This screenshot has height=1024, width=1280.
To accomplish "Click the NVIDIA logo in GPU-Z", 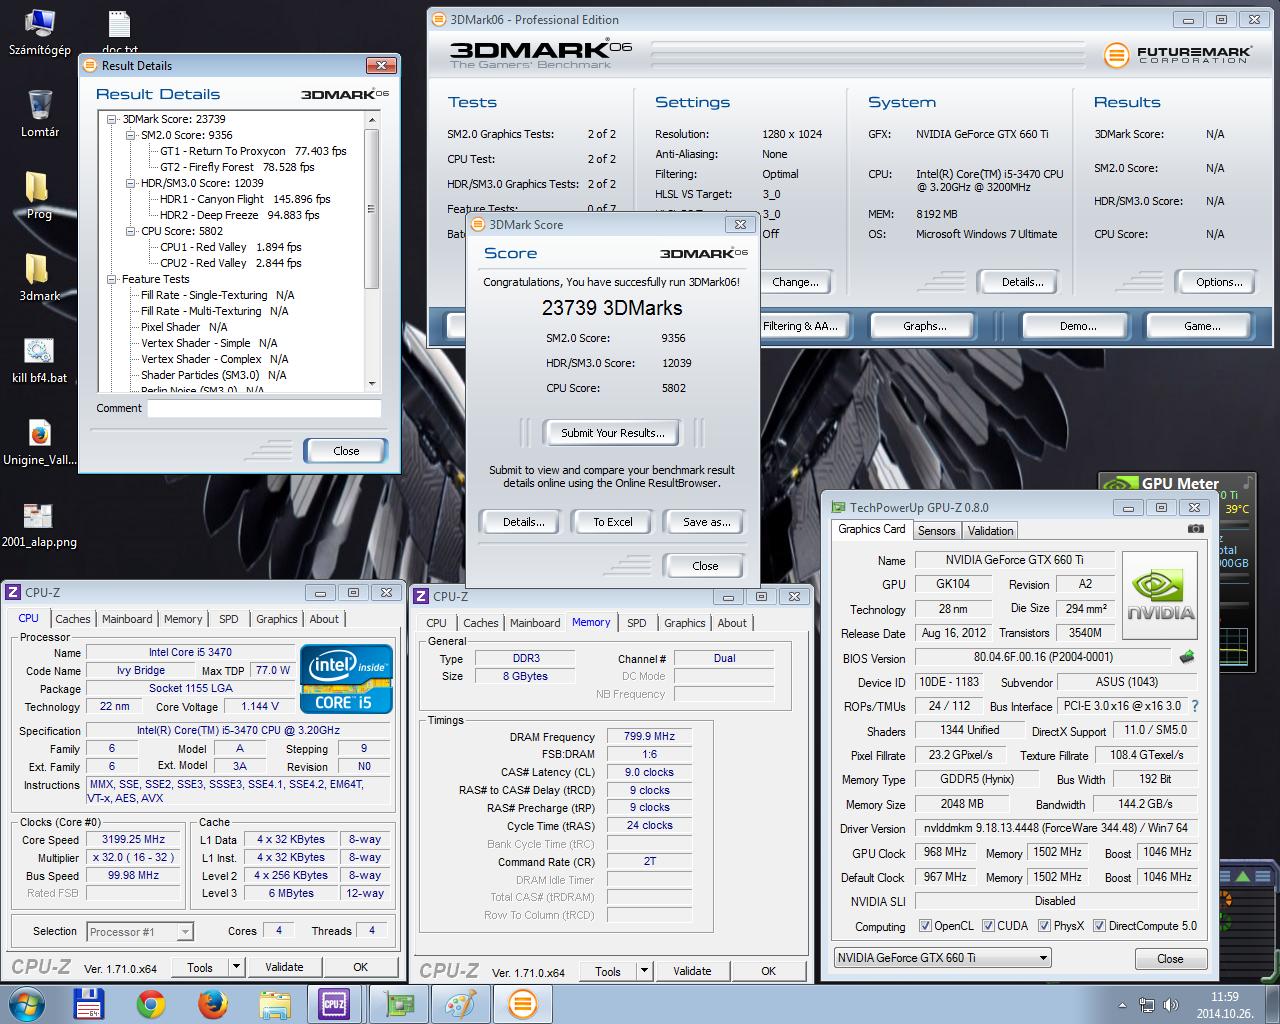I will tap(1160, 595).
